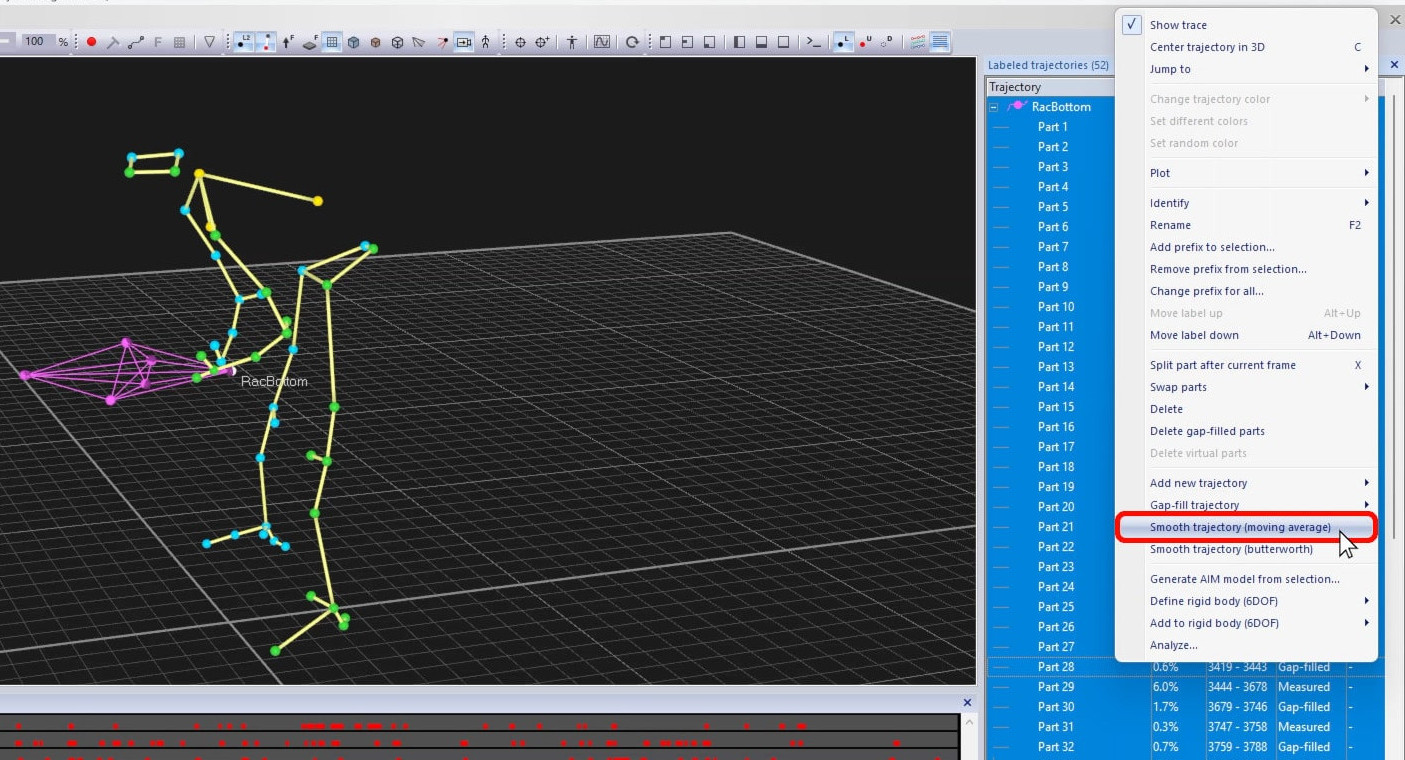Viewport: 1405px width, 760px height.
Task: Toggle the grid display toolbar button
Action: tap(331, 42)
